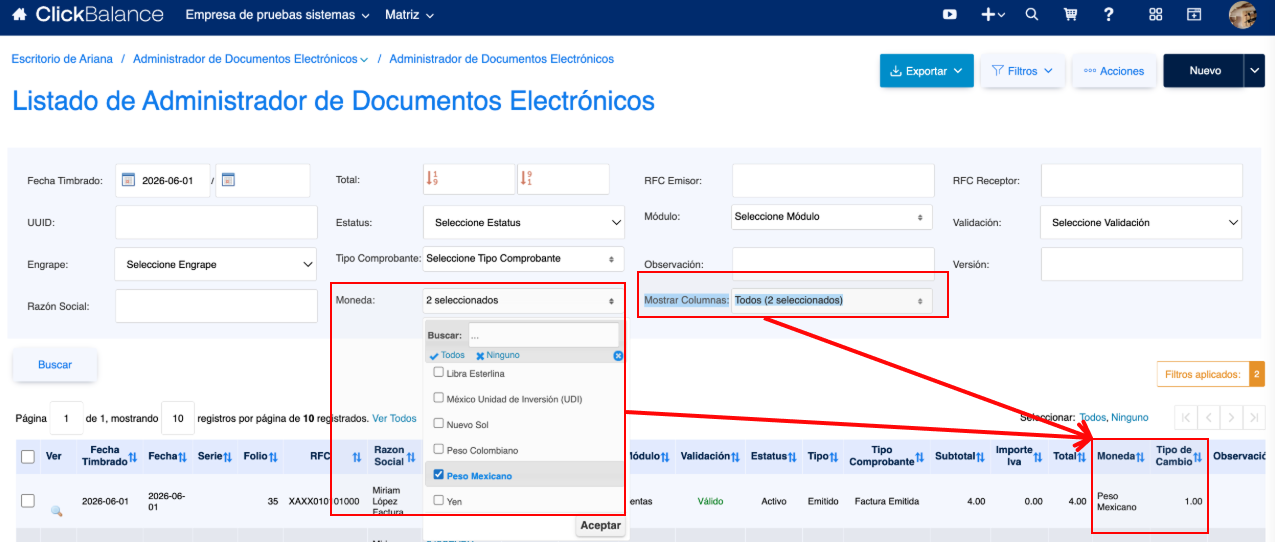Focus the RFC Emisor input field
This screenshot has width=1275, height=542.
pyautogui.click(x=833, y=180)
